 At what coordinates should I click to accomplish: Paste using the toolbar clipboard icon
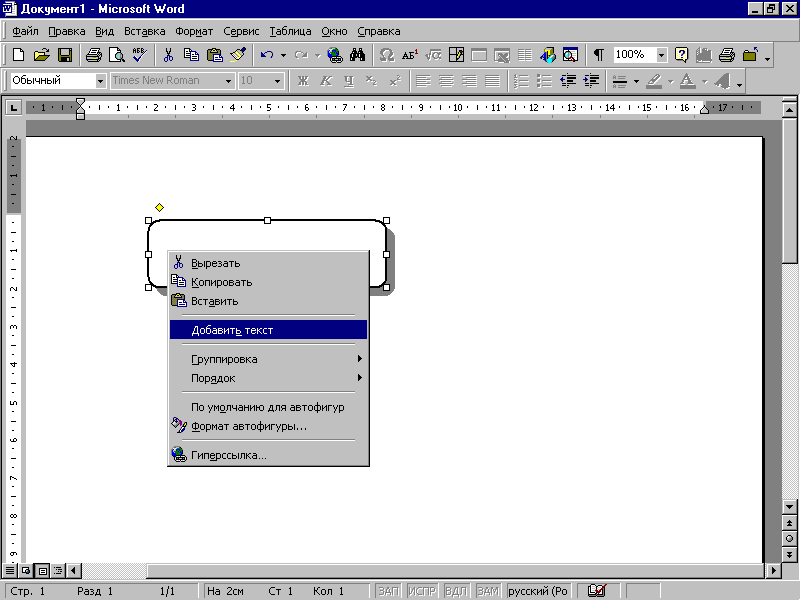[x=215, y=55]
